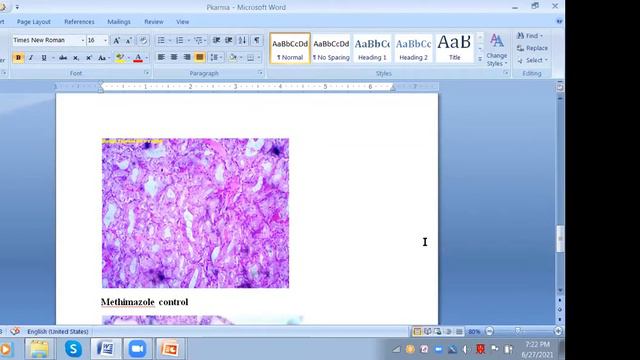Open Change Styles menu

[x=497, y=50]
